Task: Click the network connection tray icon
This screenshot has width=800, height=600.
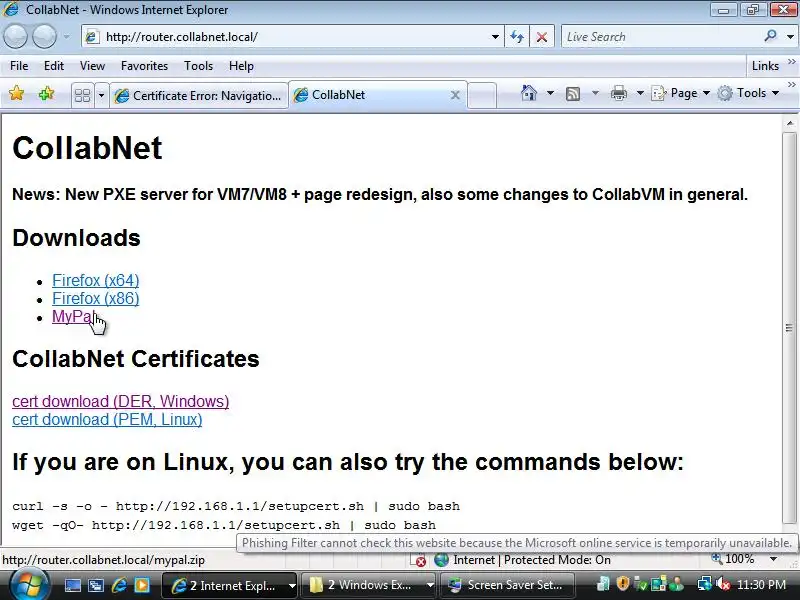Action: [x=705, y=584]
